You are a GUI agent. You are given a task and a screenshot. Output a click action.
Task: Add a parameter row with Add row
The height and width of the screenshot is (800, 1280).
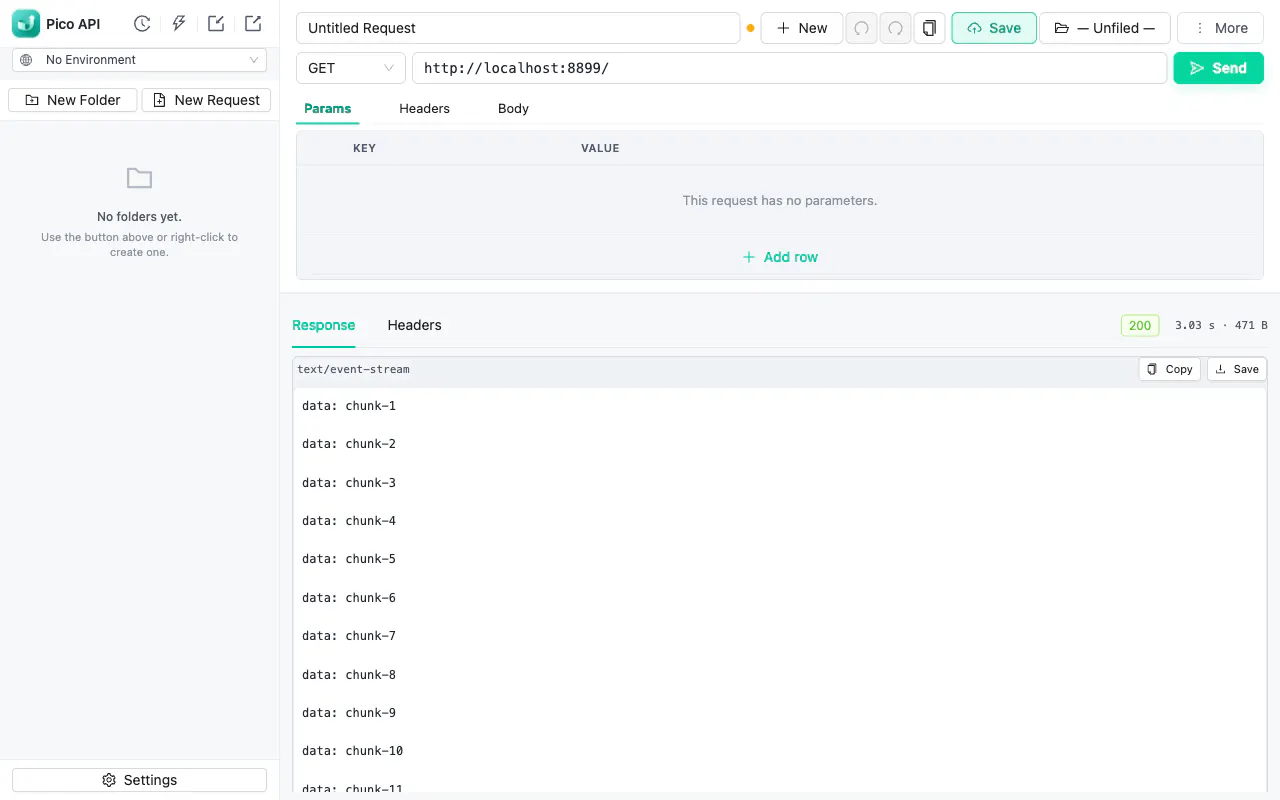(780, 257)
